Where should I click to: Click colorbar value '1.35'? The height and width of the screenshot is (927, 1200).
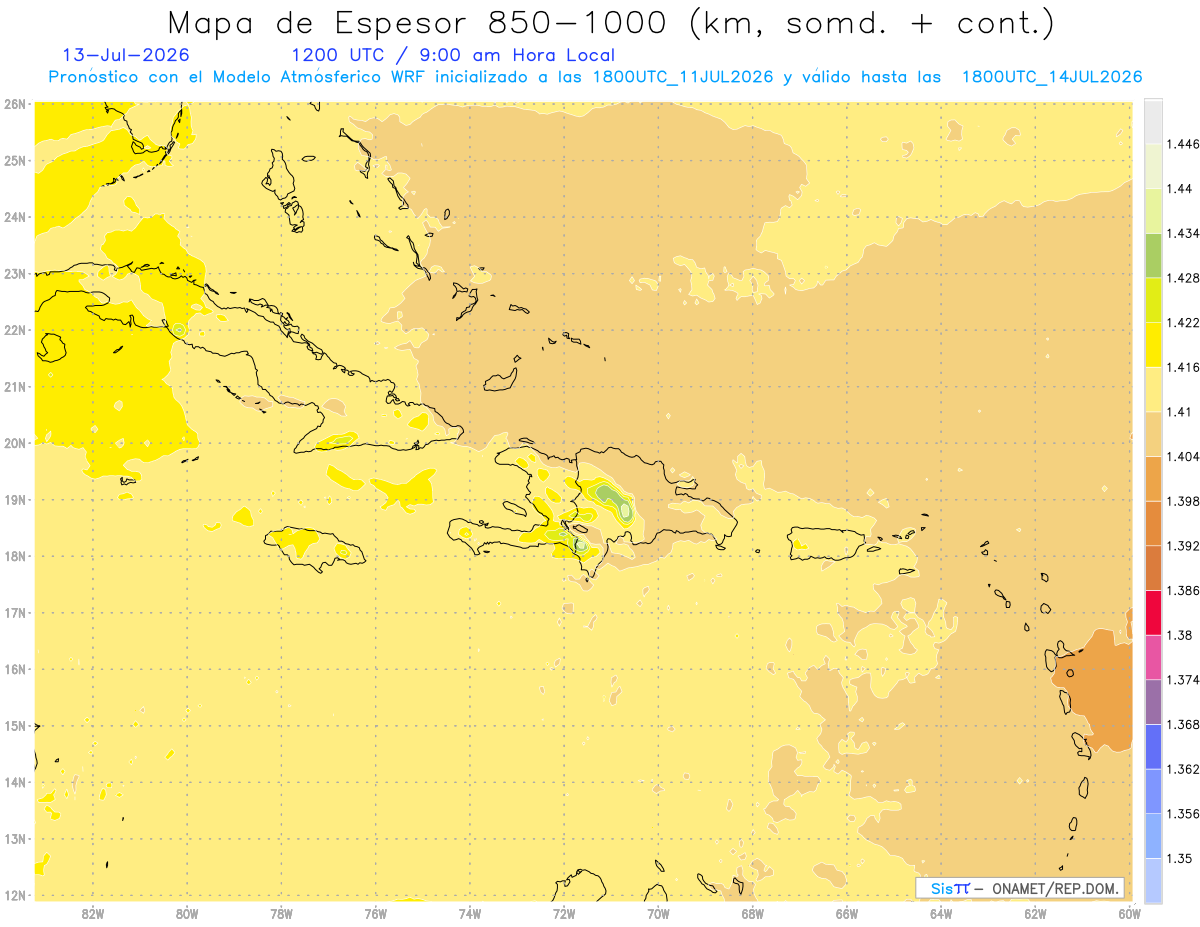(x=1179, y=858)
